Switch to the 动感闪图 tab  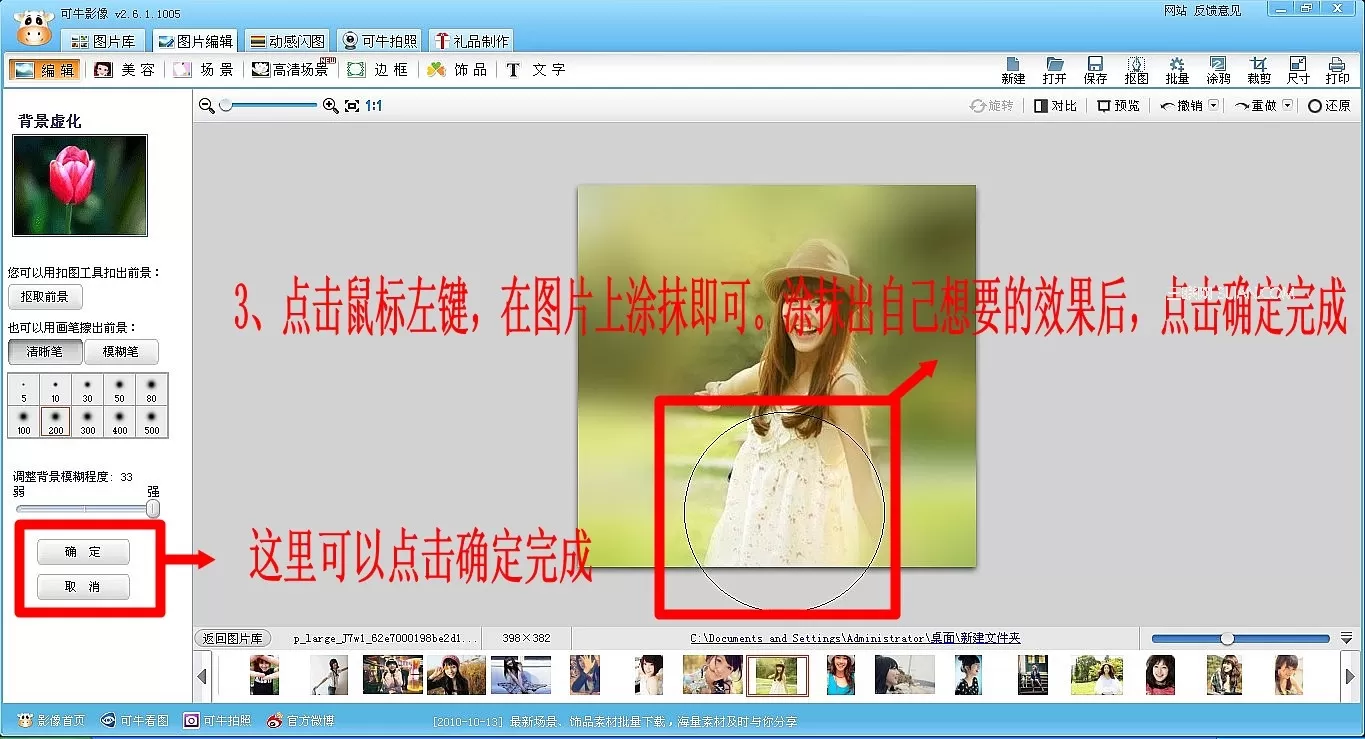(x=287, y=41)
